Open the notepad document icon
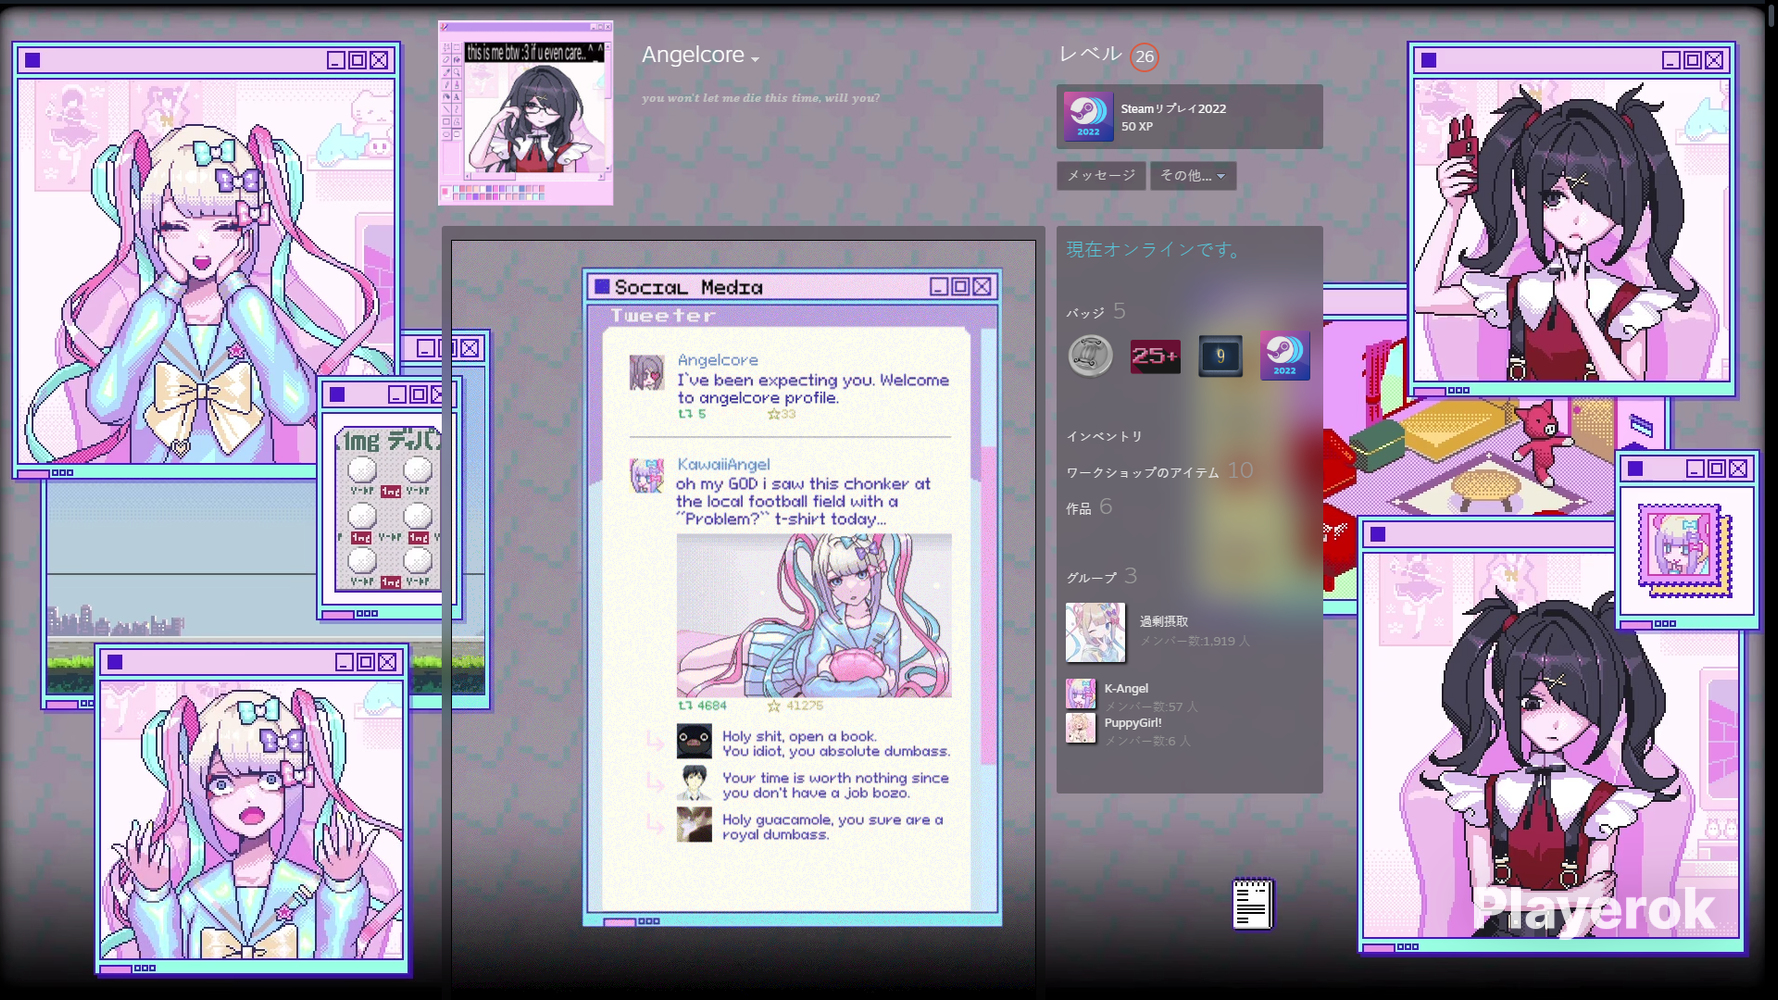1778x1000 pixels. 1252,903
